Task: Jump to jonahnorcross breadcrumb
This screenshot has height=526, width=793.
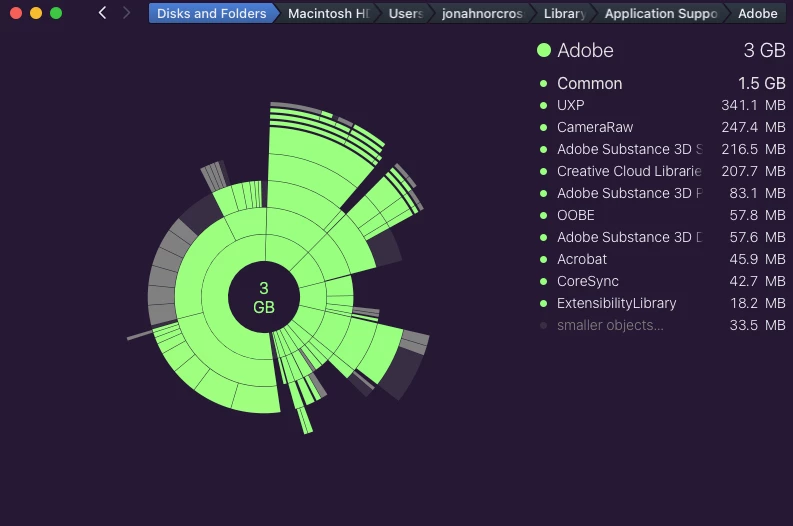Action: 482,13
